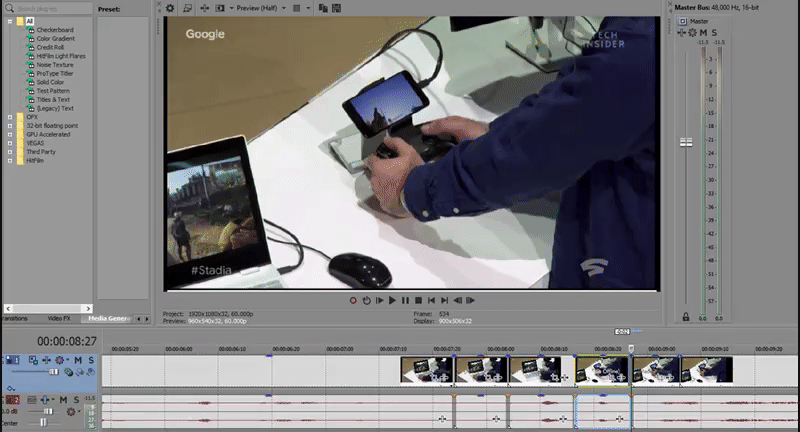The height and width of the screenshot is (432, 800).
Task: Expand the VEGAS folder
Action: 10,143
